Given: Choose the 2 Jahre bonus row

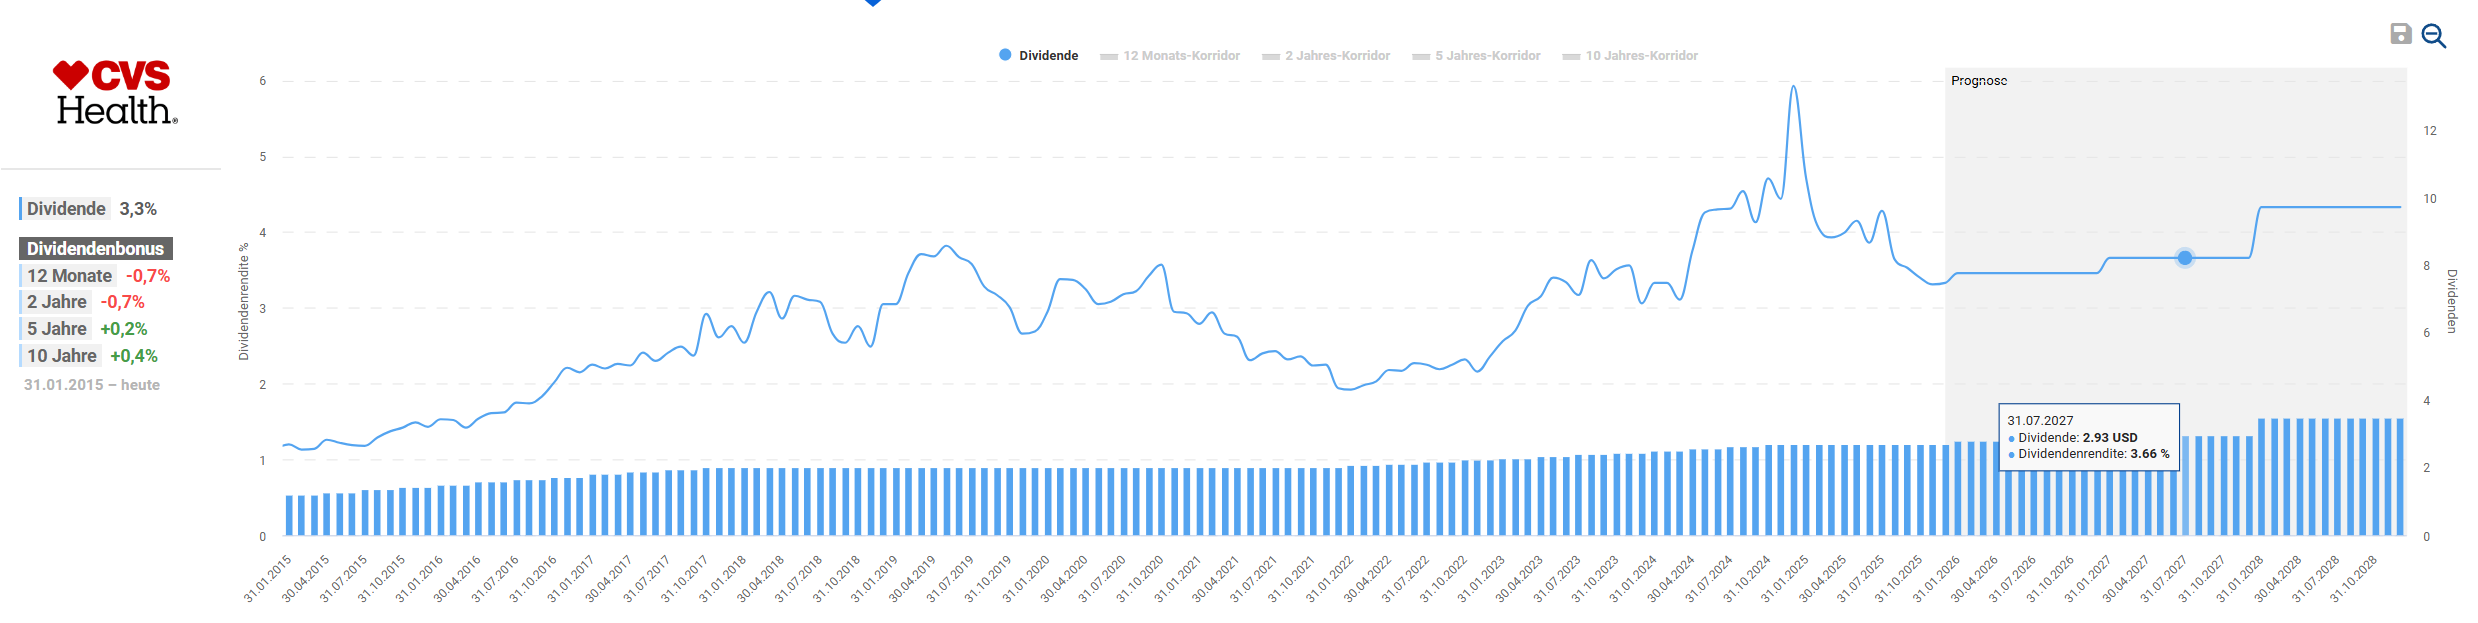Looking at the screenshot, I should [85, 302].
